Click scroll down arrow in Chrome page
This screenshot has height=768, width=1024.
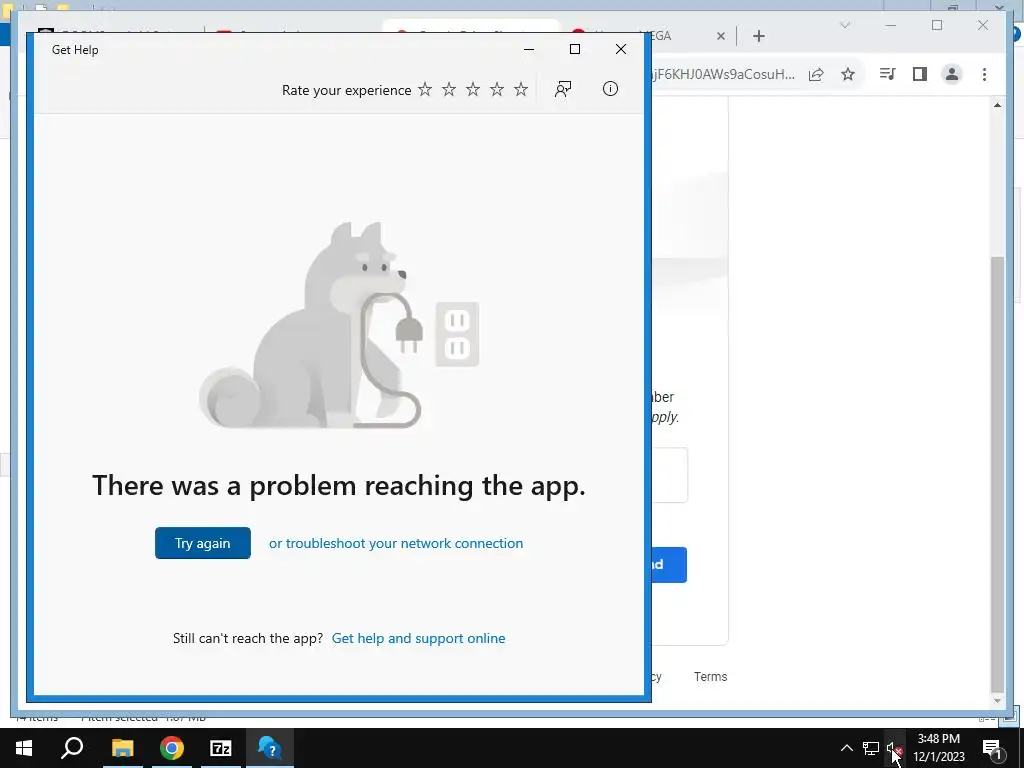[997, 701]
